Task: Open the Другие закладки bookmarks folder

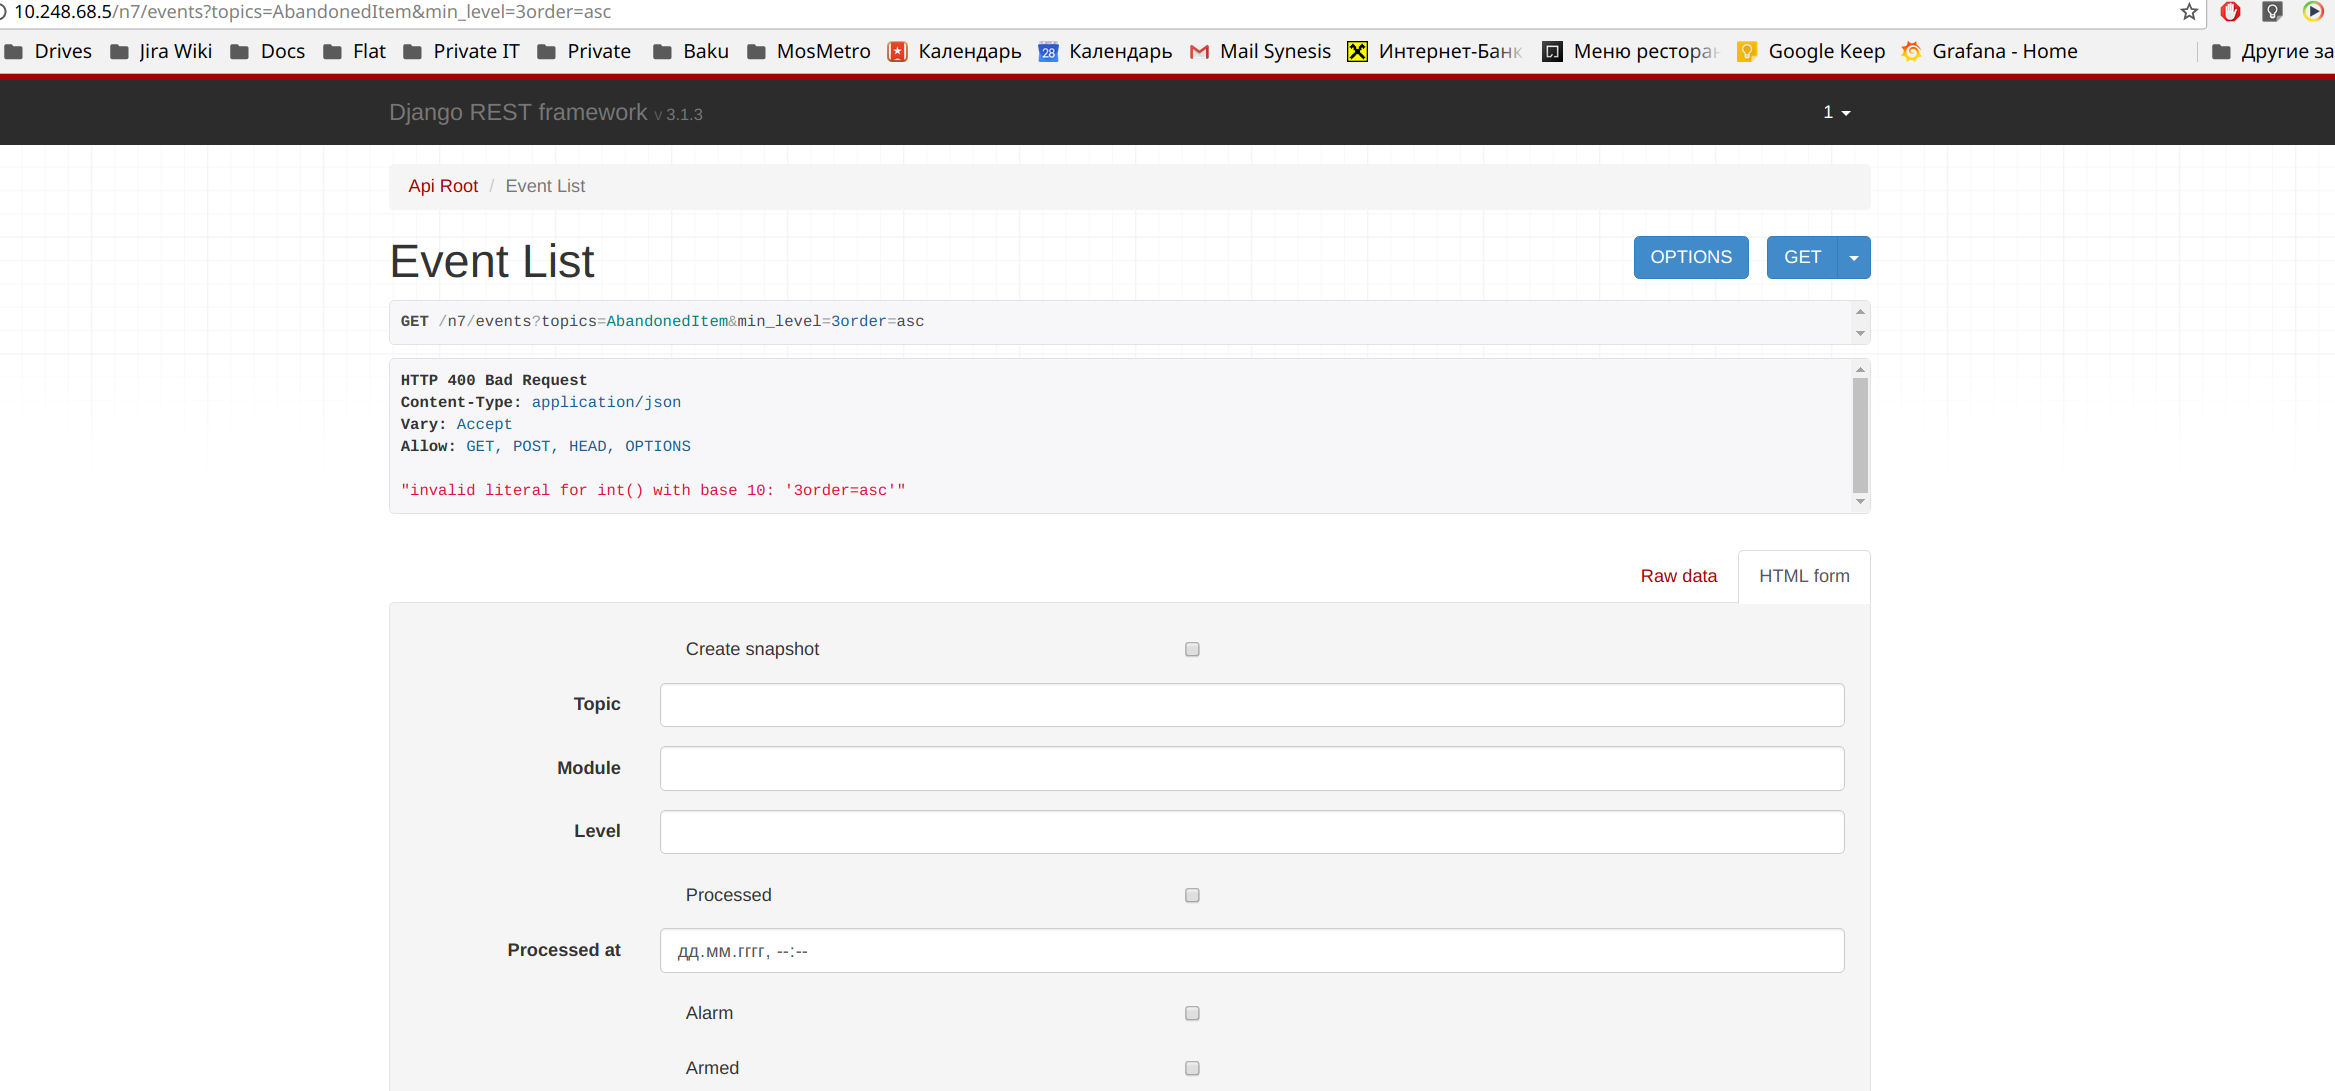Action: point(2272,51)
